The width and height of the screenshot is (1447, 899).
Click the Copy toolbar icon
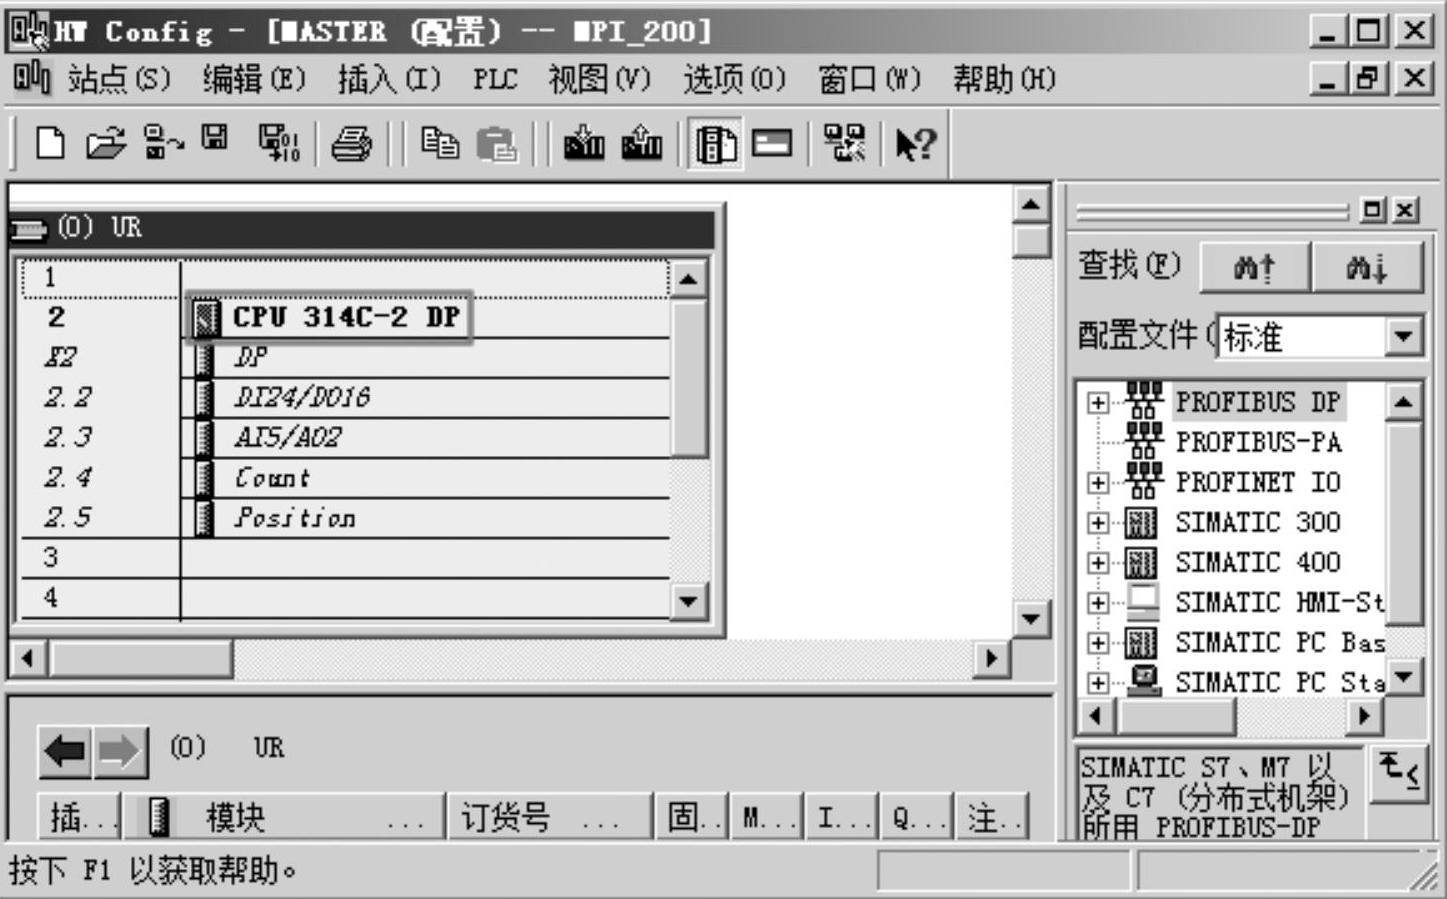[439, 144]
